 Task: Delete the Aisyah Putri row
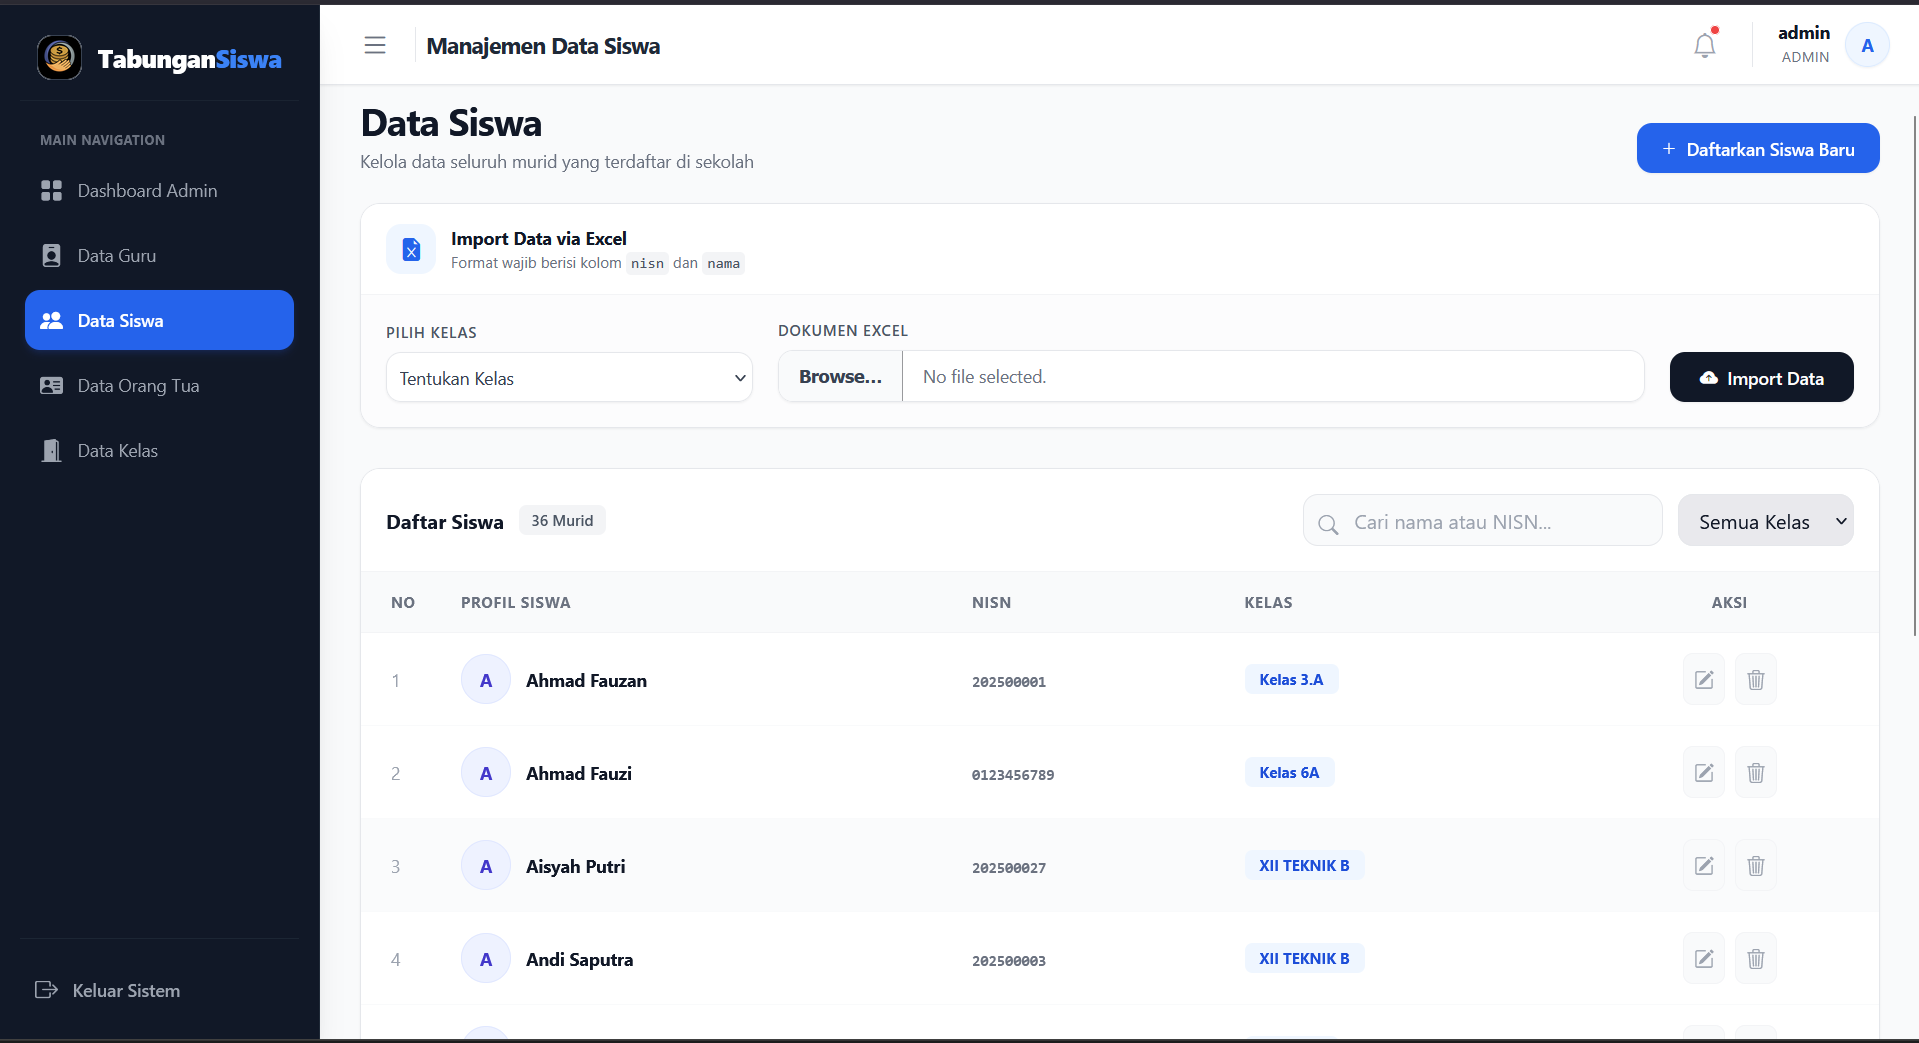point(1756,866)
